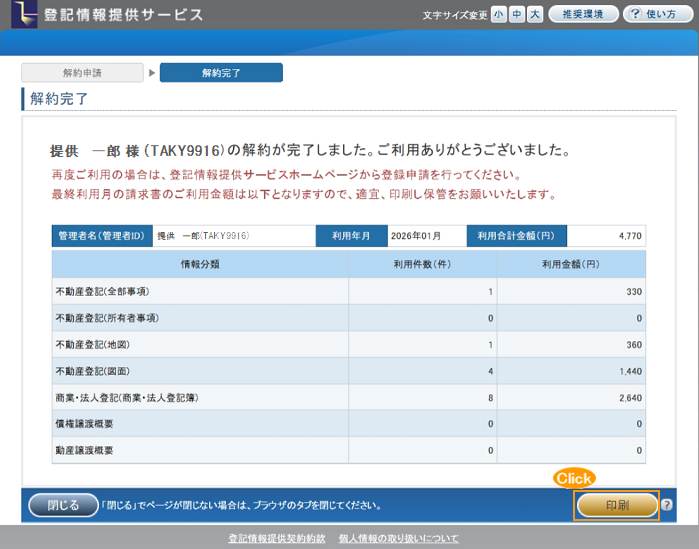
Task: Click the 利用年月 field showing 2026年01月
Action: pos(423,236)
